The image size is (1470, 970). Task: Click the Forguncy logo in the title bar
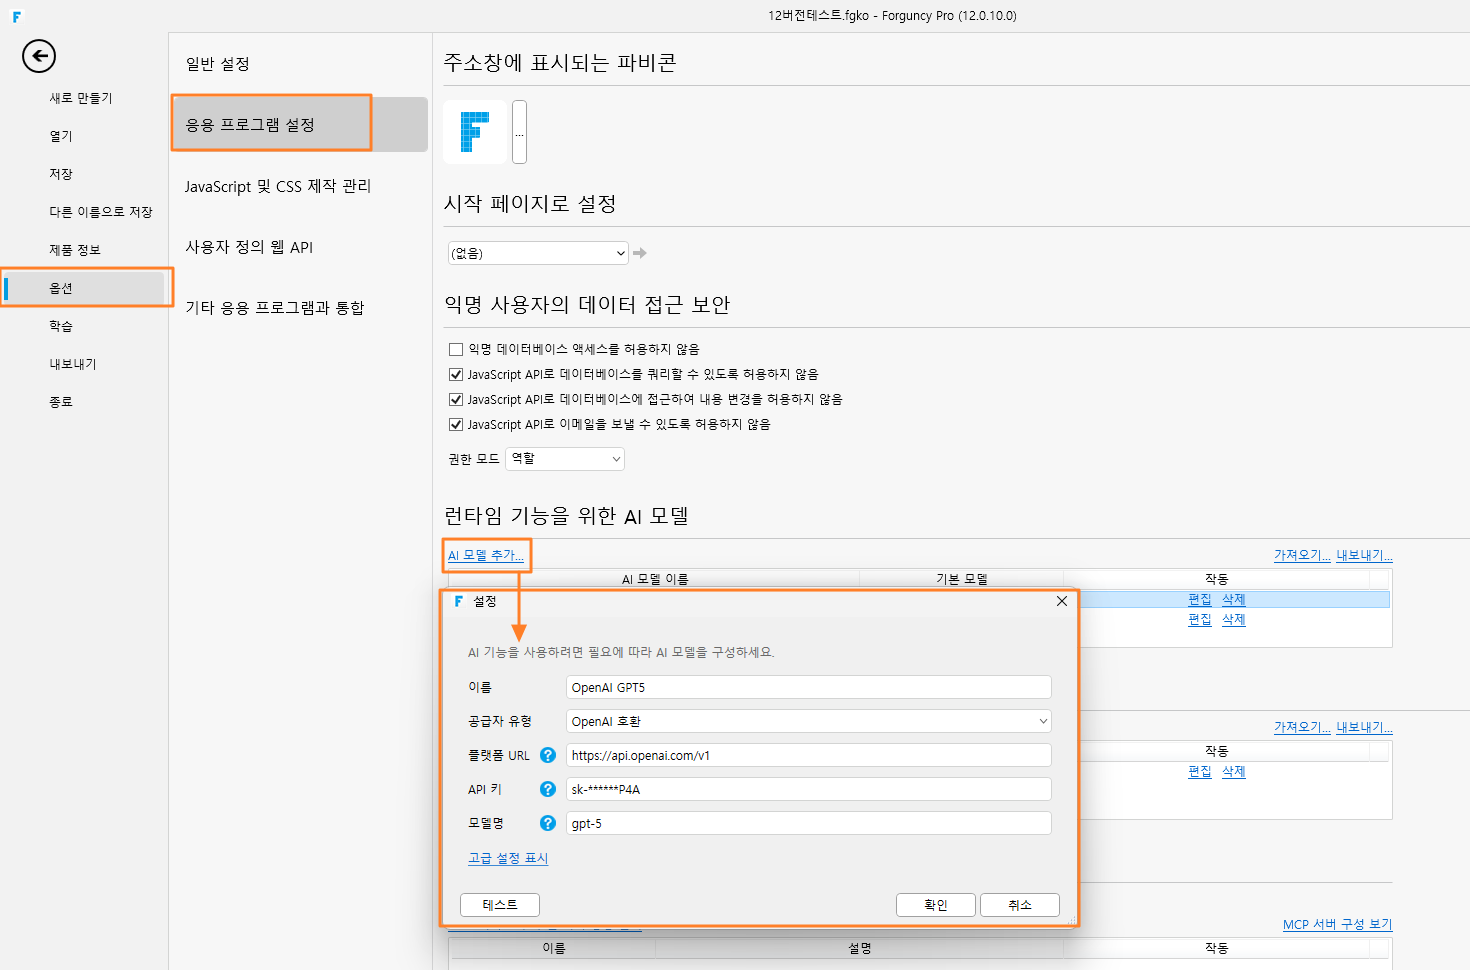[17, 16]
